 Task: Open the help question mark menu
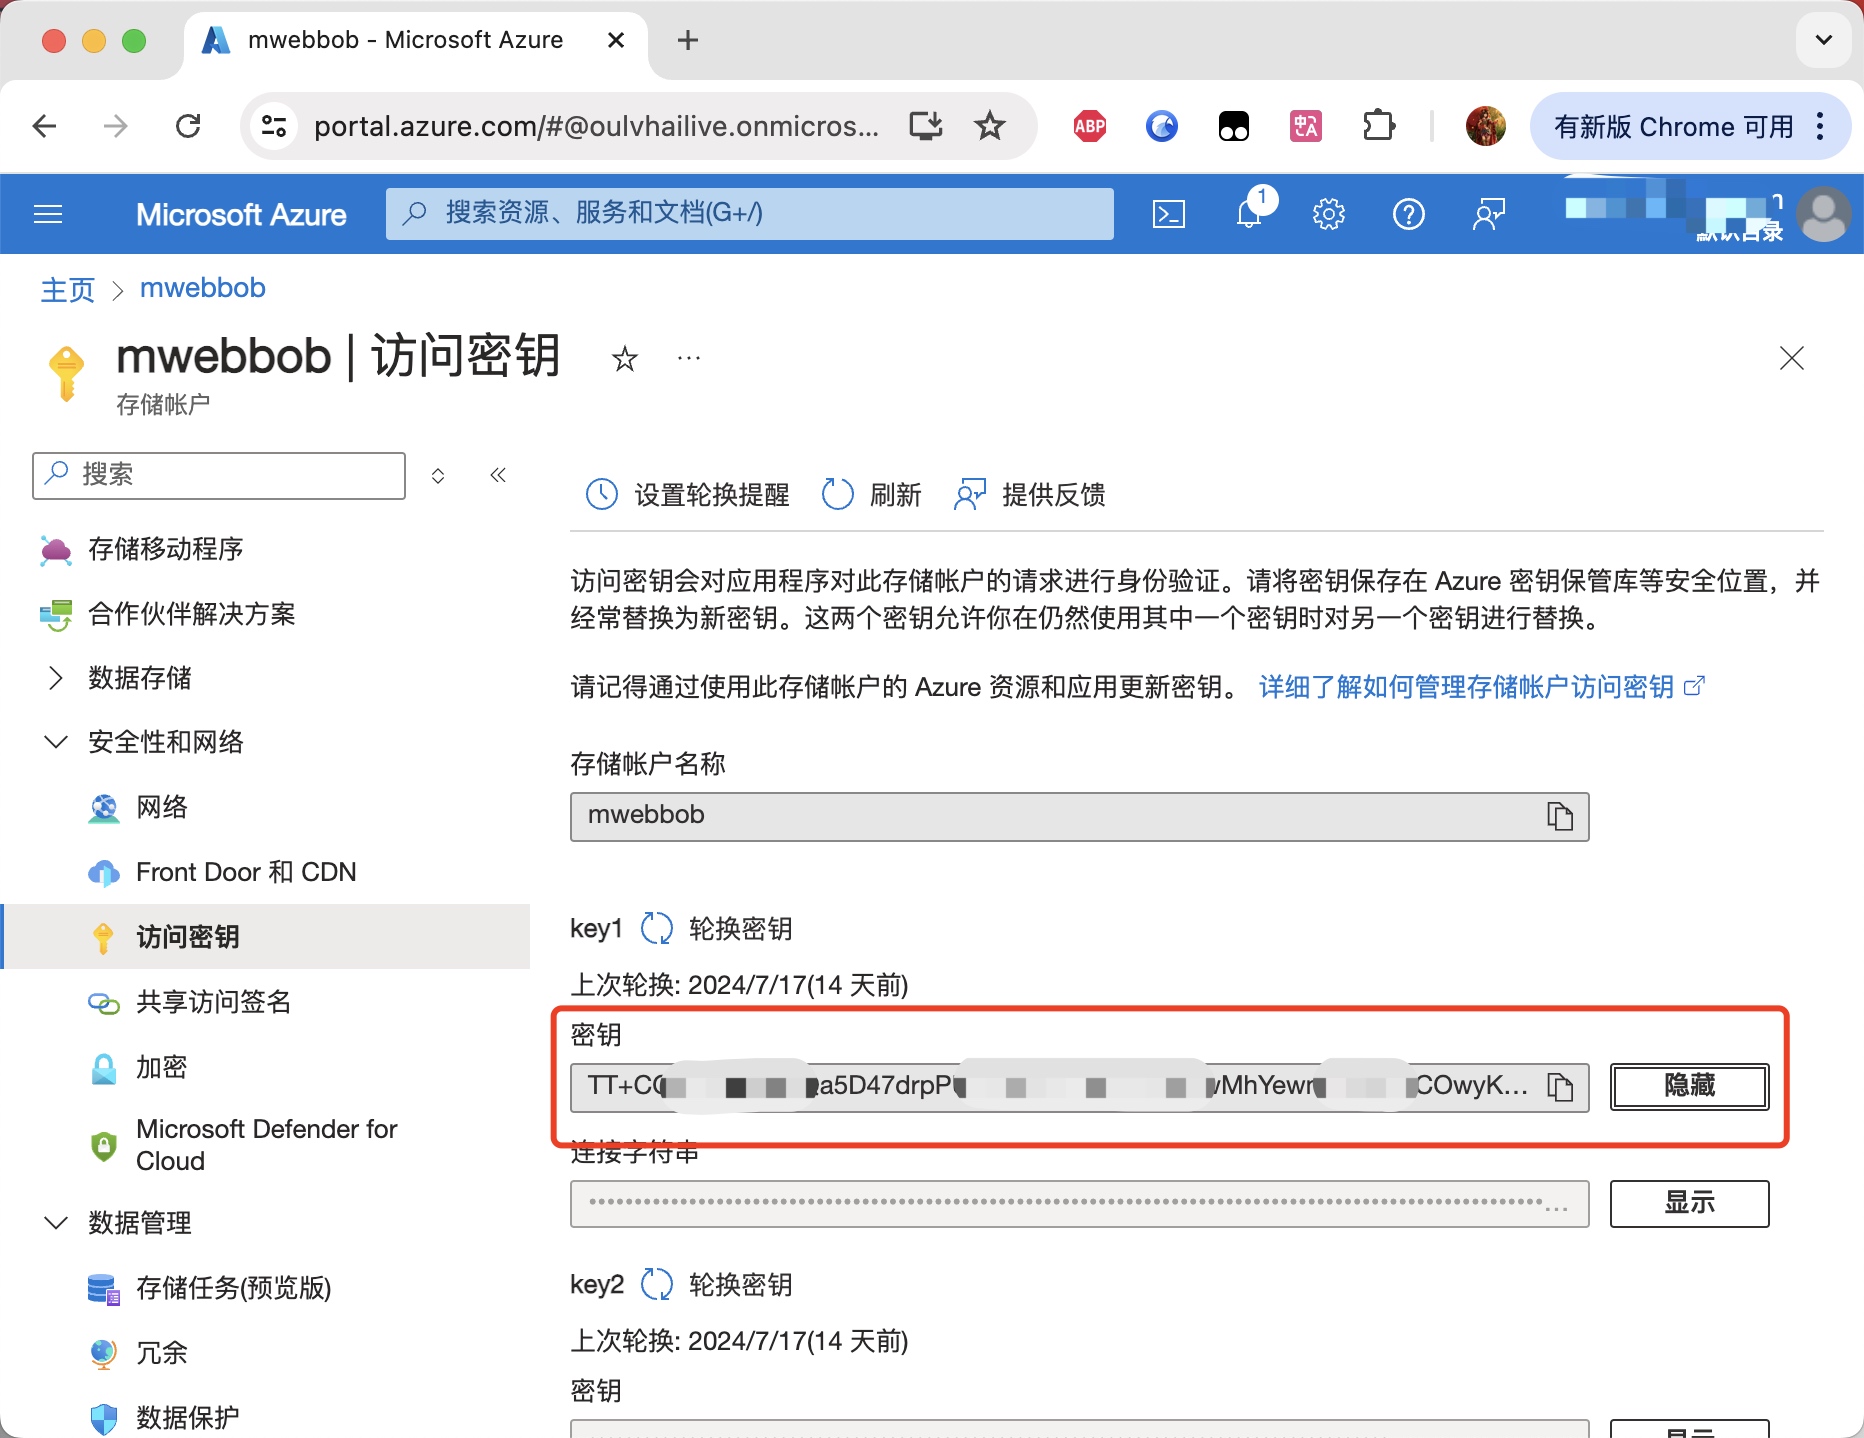click(x=1409, y=214)
